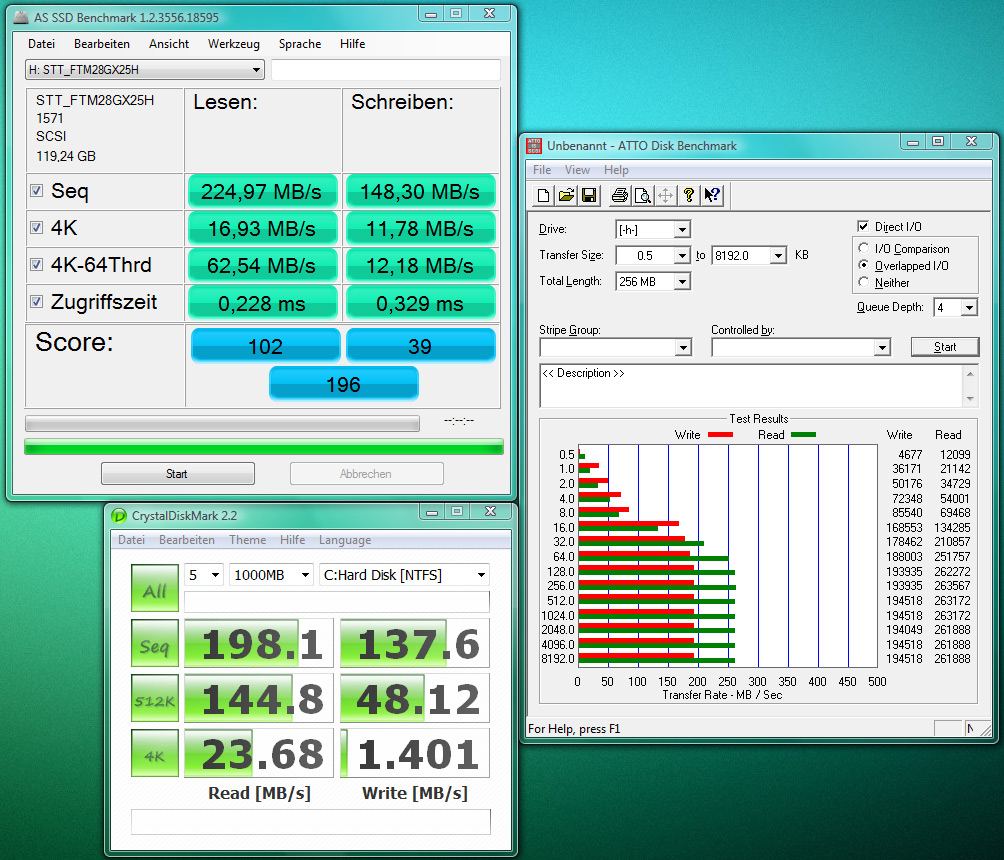Expand the C:Hard Disk [NTFS] drive dropdown
Image resolution: width=1004 pixels, height=860 pixels.
404,575
